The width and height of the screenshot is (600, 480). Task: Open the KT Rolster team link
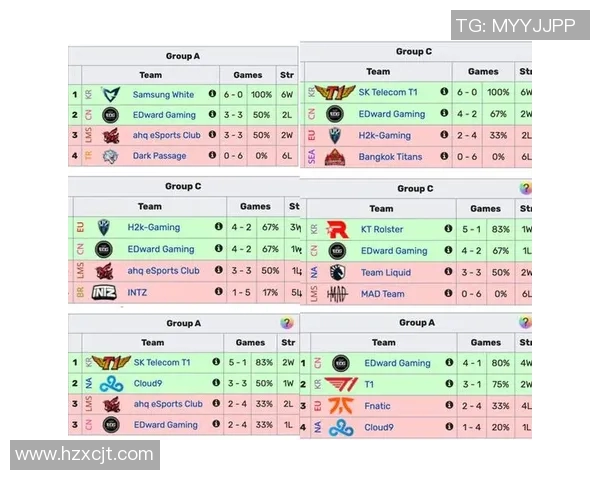[381, 230]
